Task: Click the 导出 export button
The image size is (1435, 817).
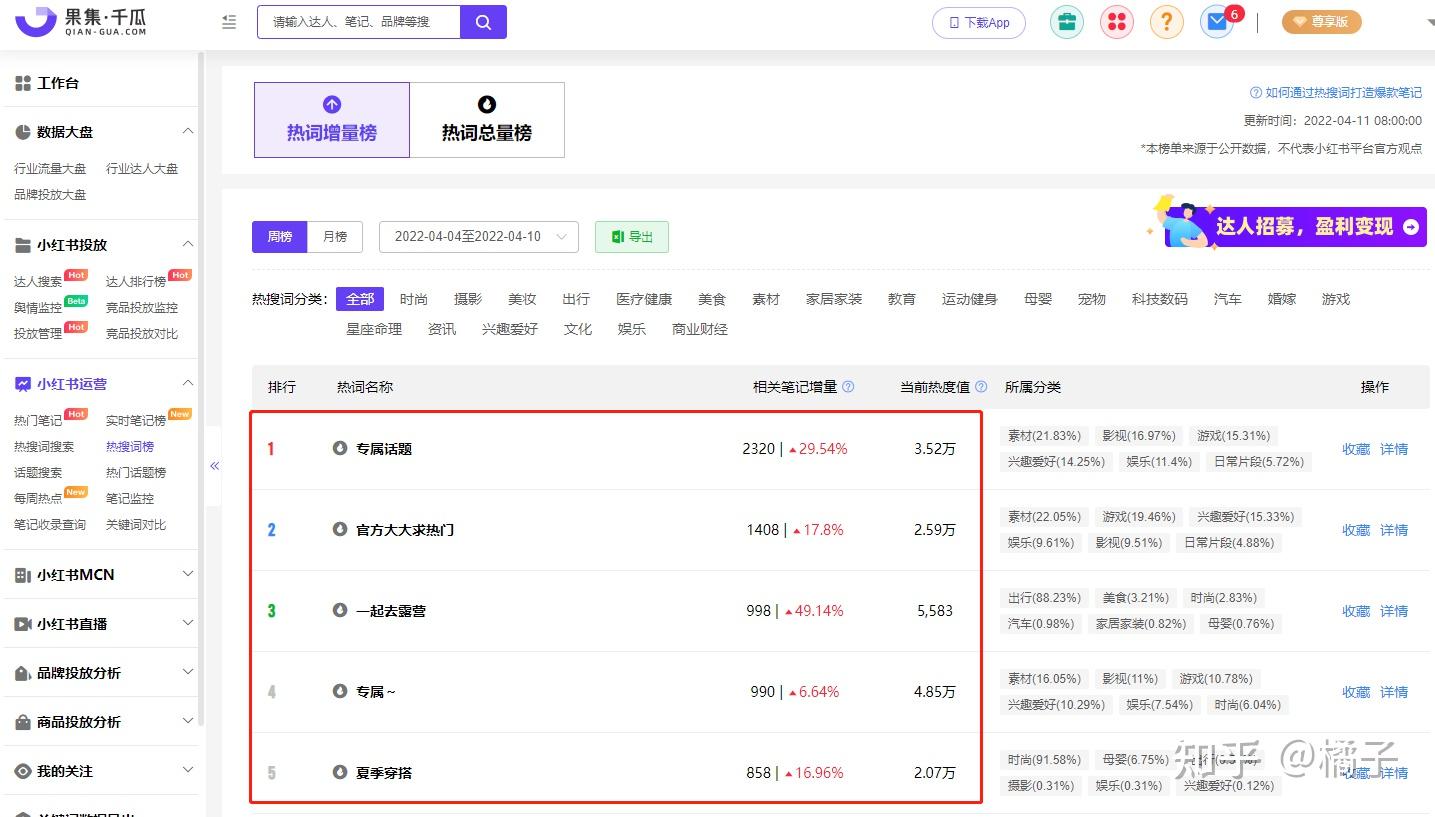Action: tap(632, 237)
